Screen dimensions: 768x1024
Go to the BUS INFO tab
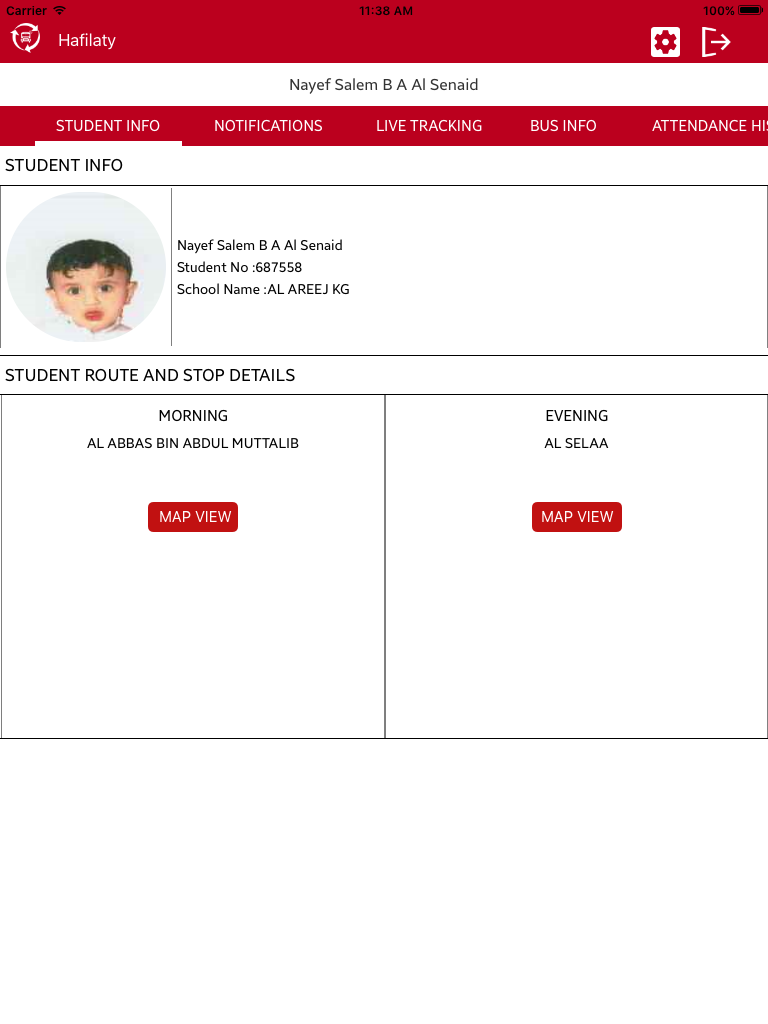[x=563, y=125]
